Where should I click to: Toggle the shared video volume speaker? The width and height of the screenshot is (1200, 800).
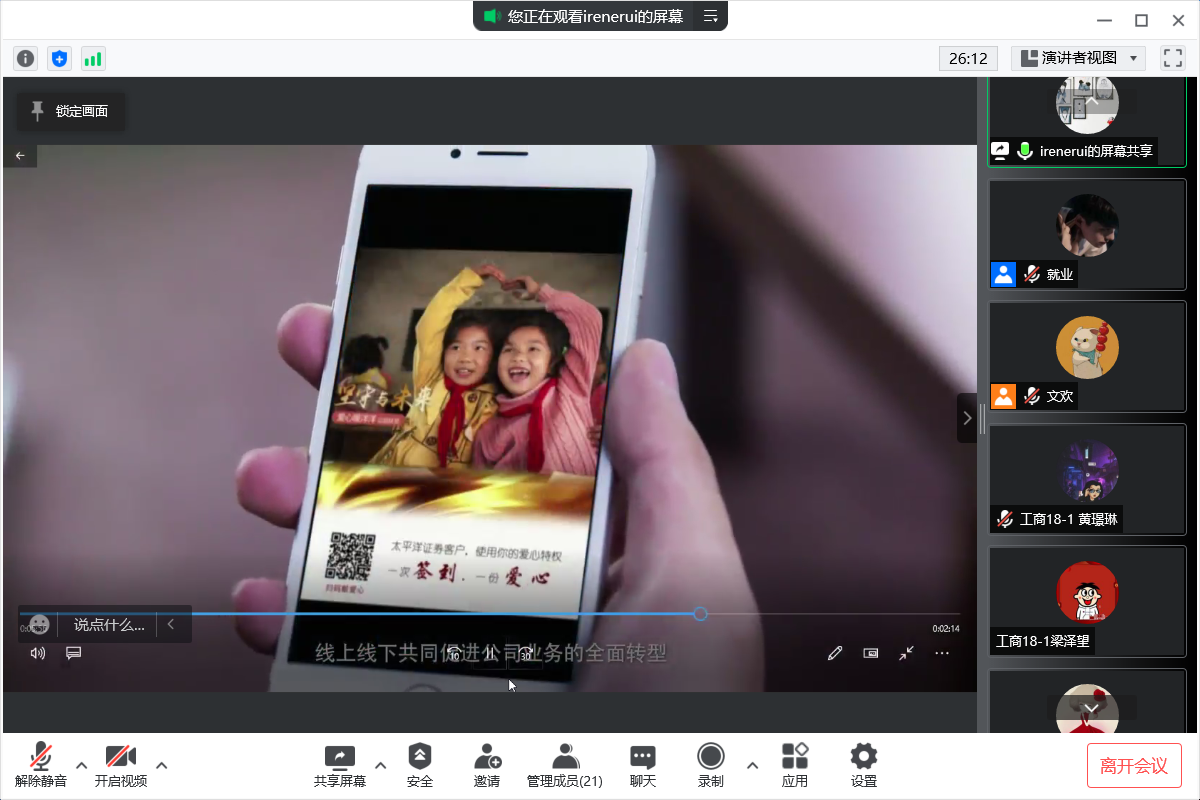(x=38, y=653)
